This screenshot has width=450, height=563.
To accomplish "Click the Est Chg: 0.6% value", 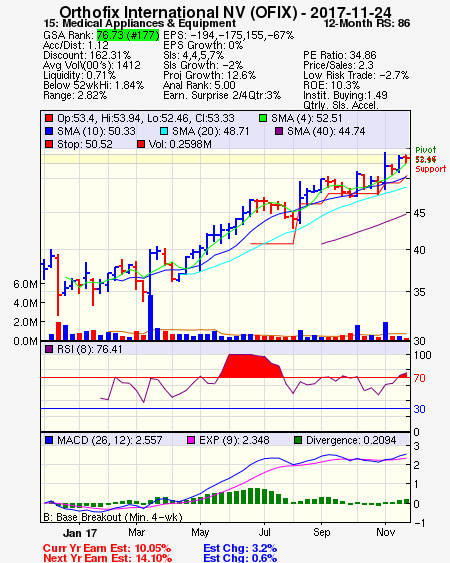I will point(240,558).
